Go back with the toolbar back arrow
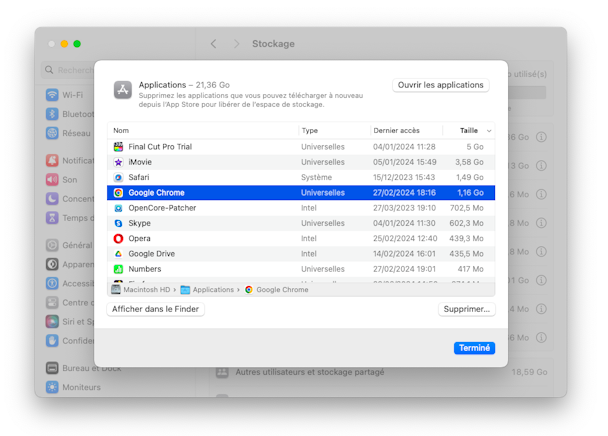This screenshot has width=608, height=436. coord(214,44)
